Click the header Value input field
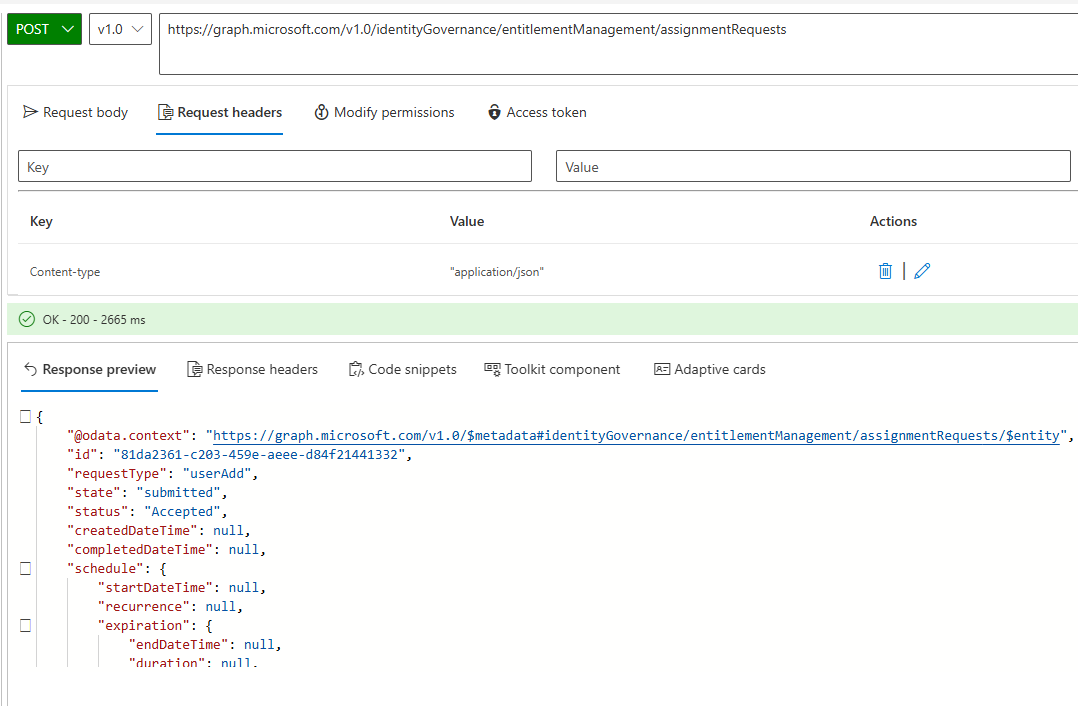Image resolution: width=1078 pixels, height=706 pixels. pyautogui.click(x=813, y=166)
